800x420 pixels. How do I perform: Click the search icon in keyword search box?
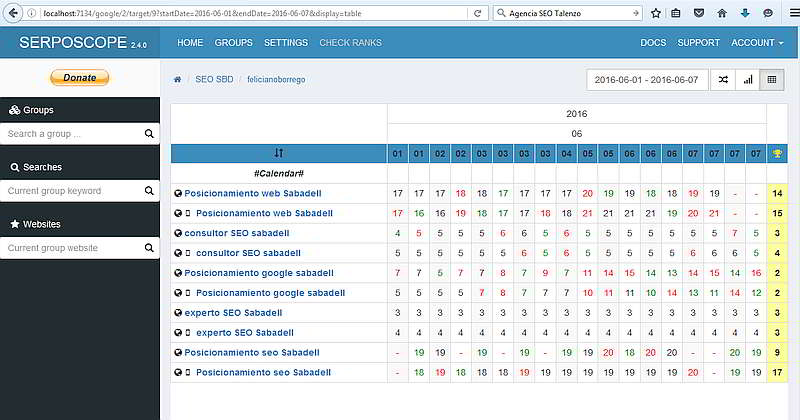[x=149, y=191]
